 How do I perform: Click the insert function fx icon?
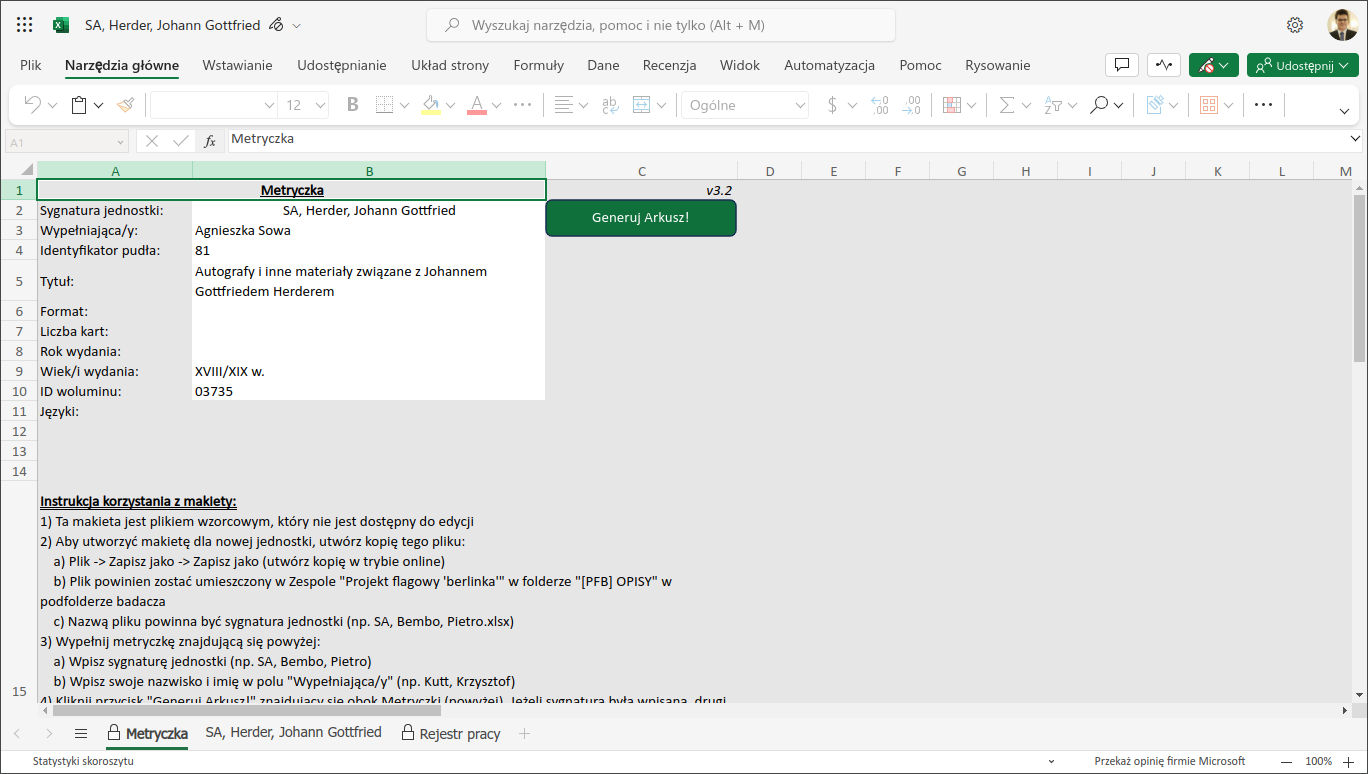[210, 141]
